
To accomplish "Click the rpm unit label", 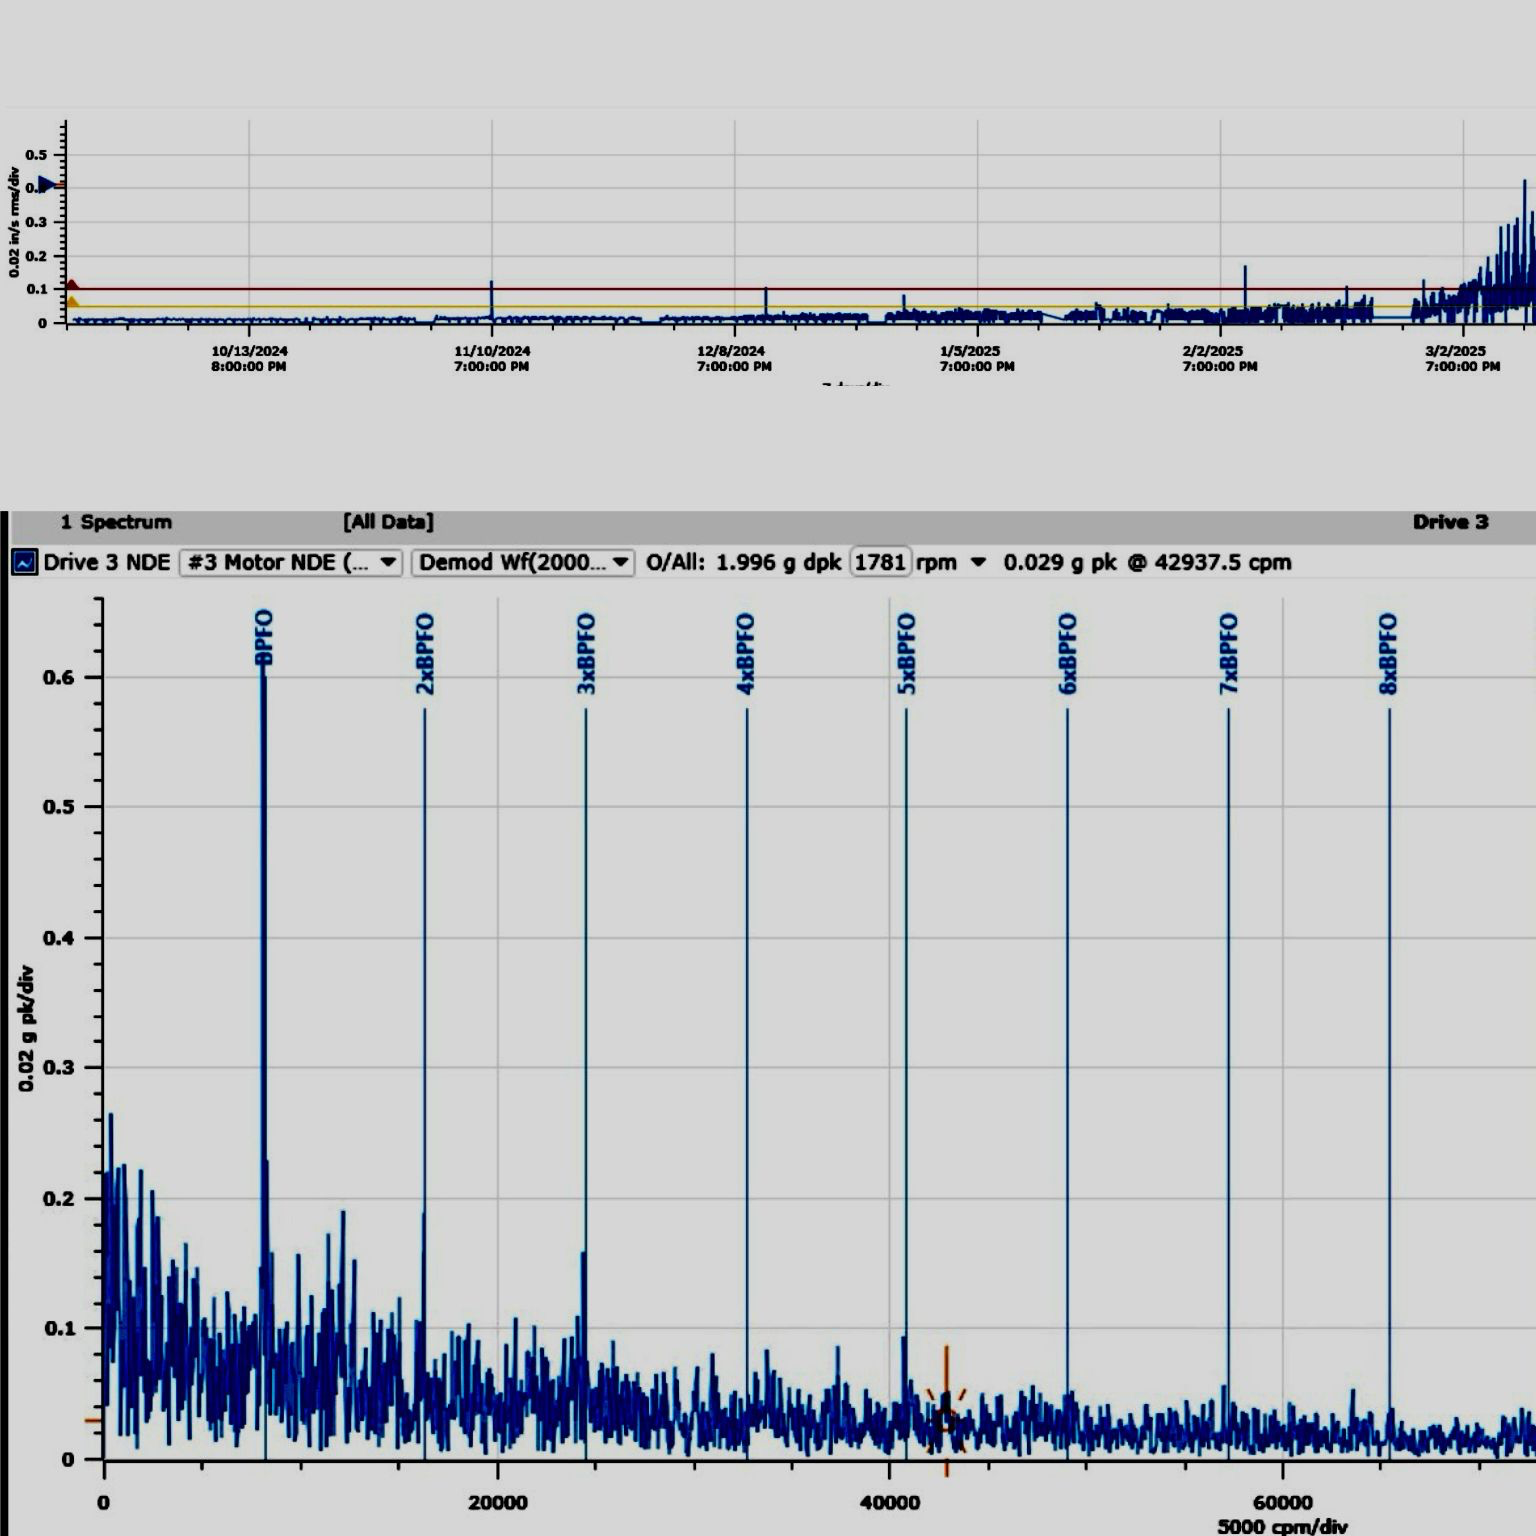I will pos(937,563).
